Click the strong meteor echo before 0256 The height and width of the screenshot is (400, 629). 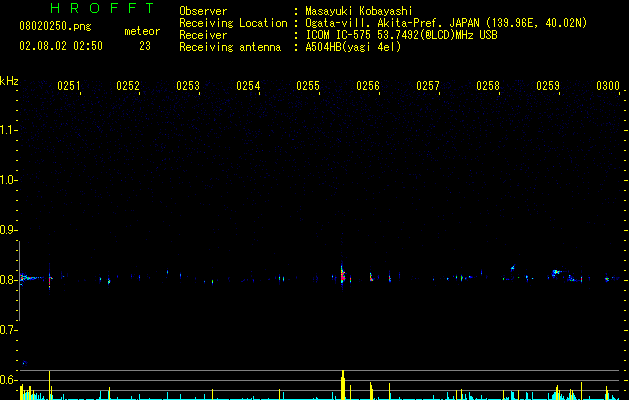(x=343, y=274)
